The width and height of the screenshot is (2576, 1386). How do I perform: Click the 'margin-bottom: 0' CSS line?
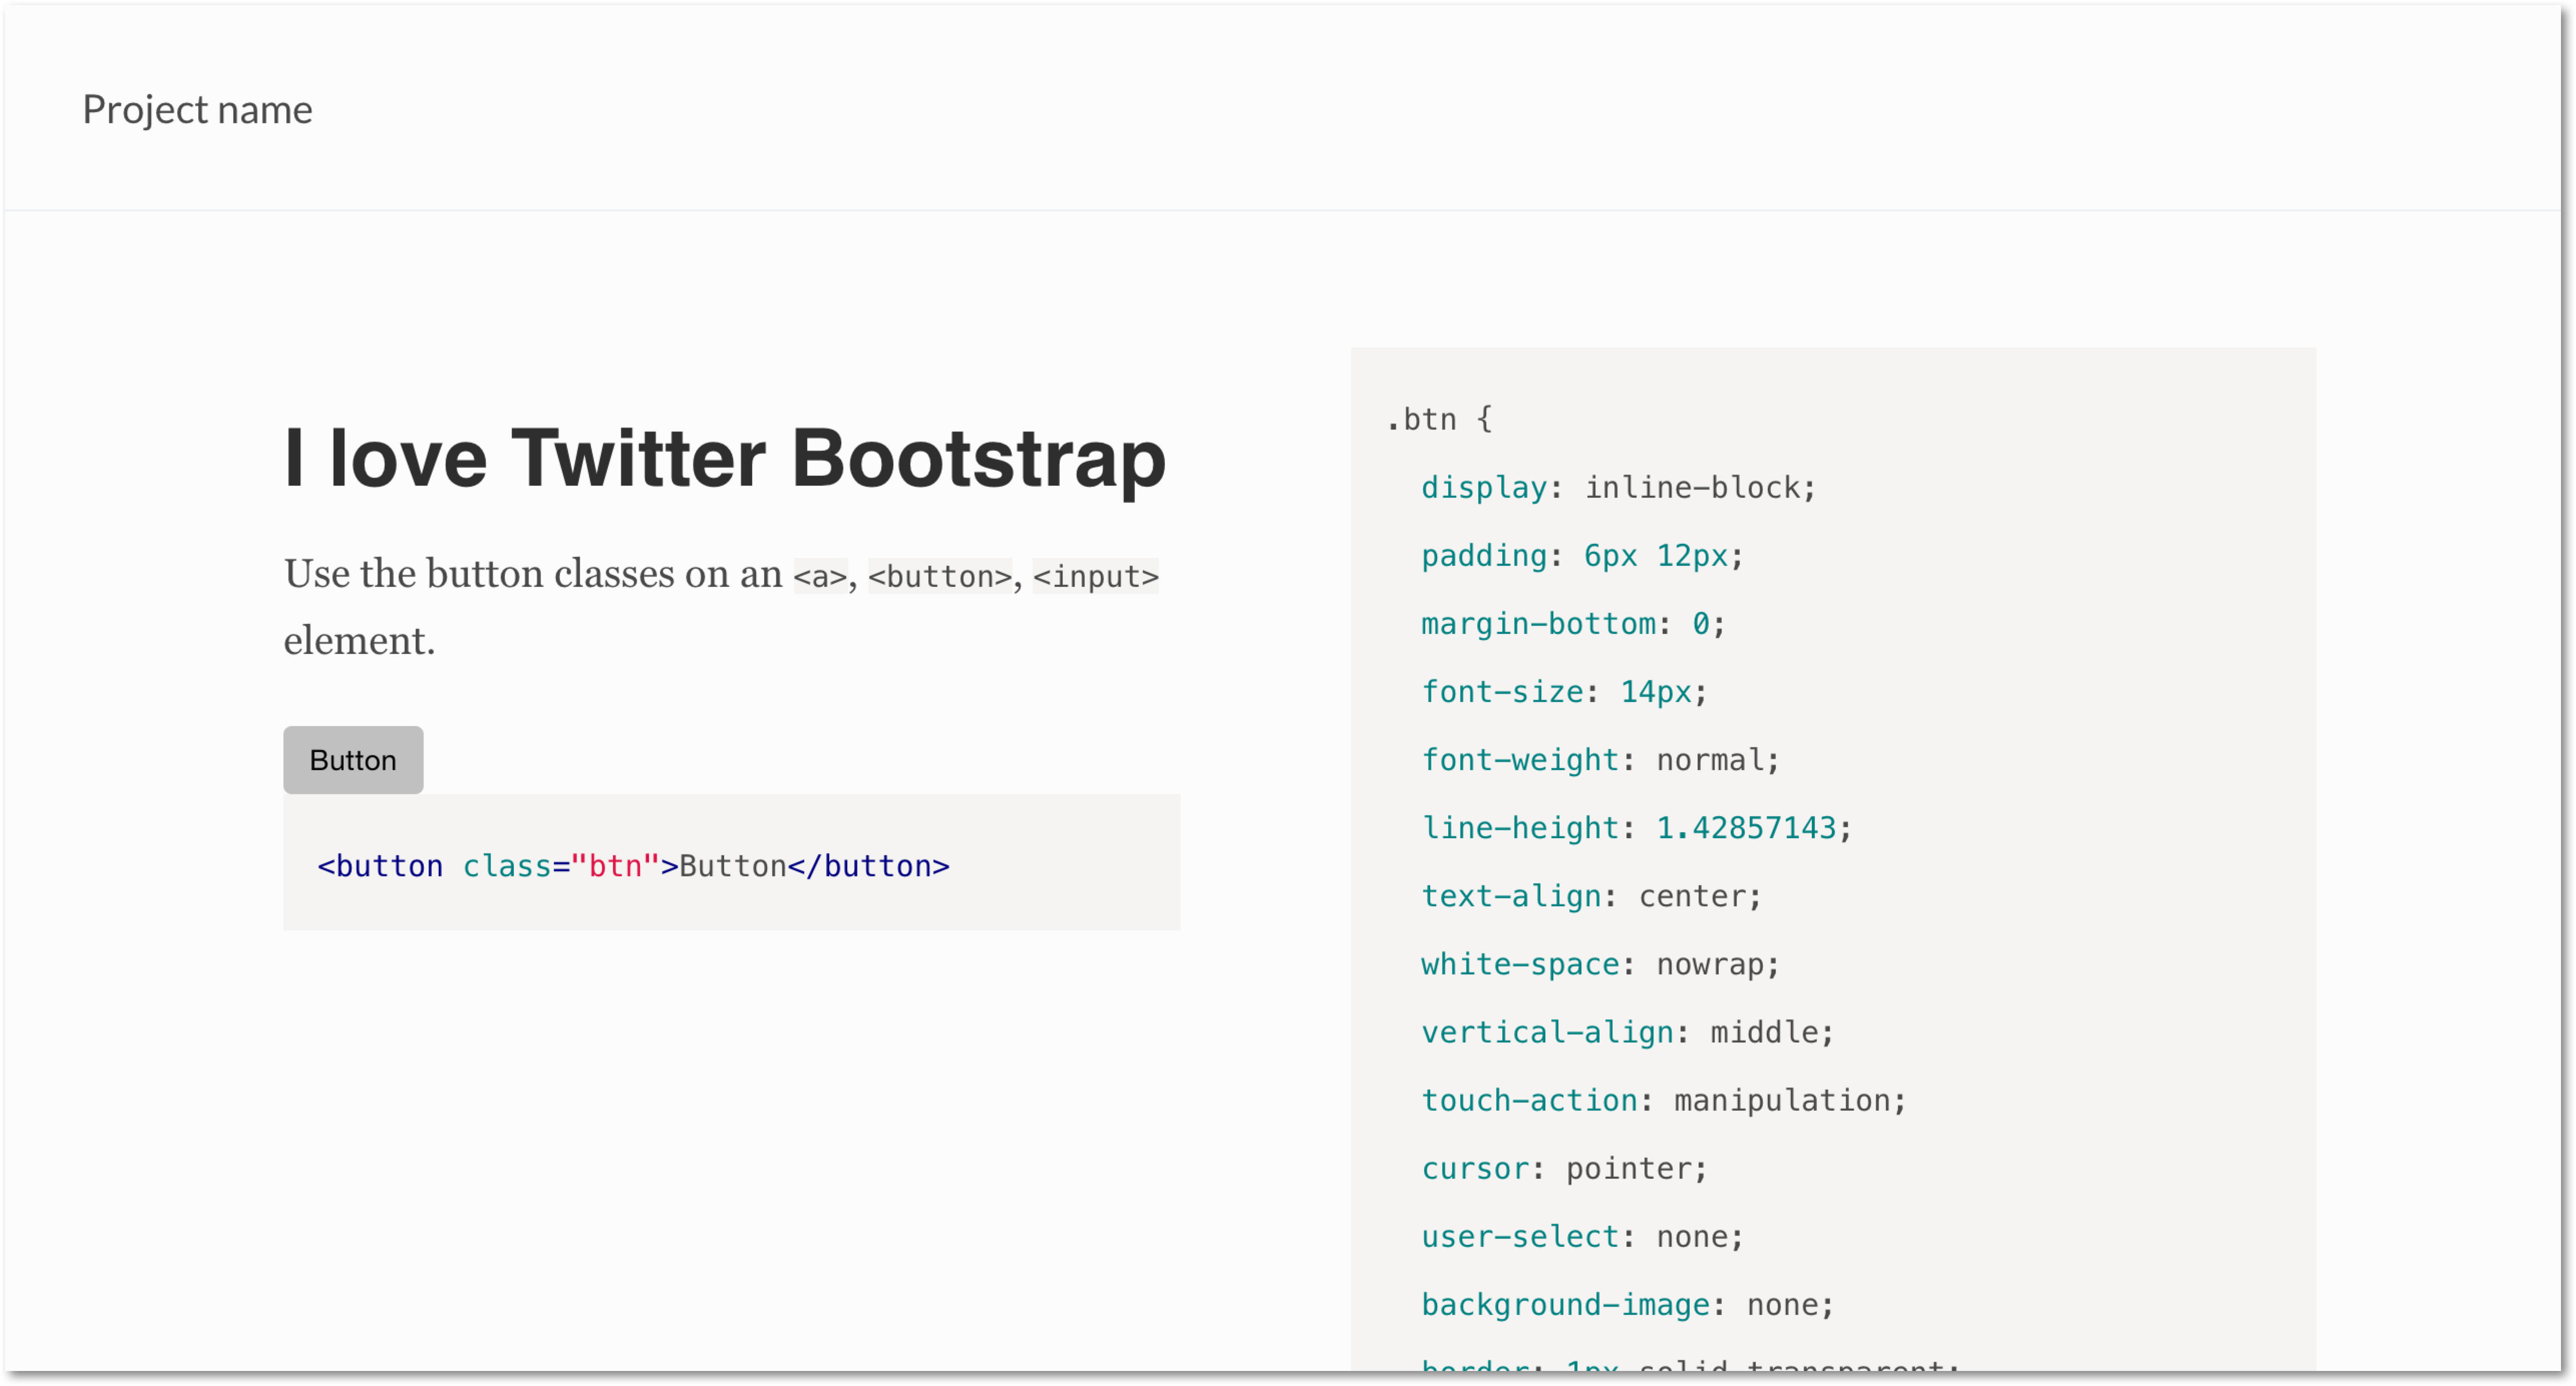tap(1572, 624)
